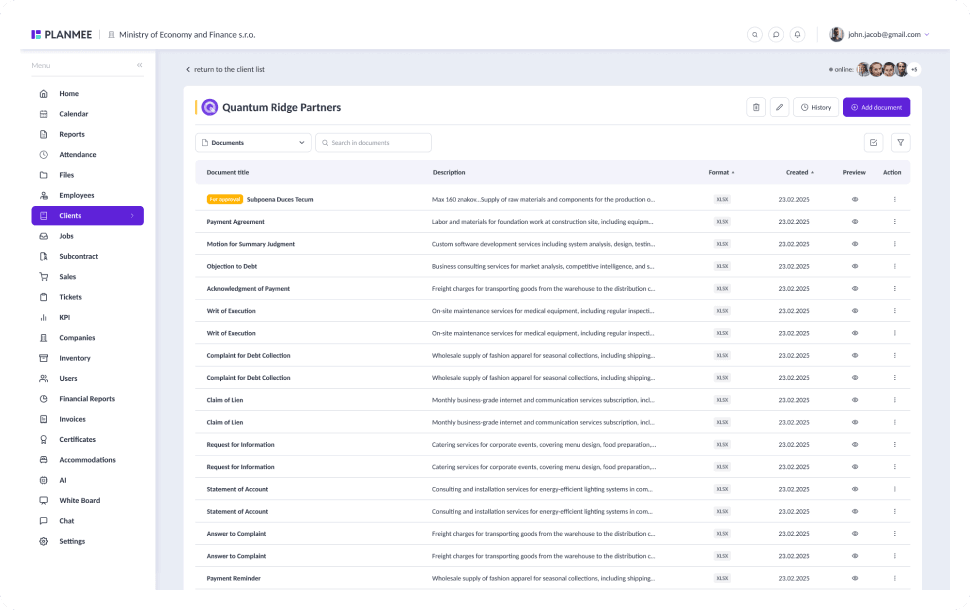
Task: Click the PLANMEE logo
Action: [x=62, y=35]
